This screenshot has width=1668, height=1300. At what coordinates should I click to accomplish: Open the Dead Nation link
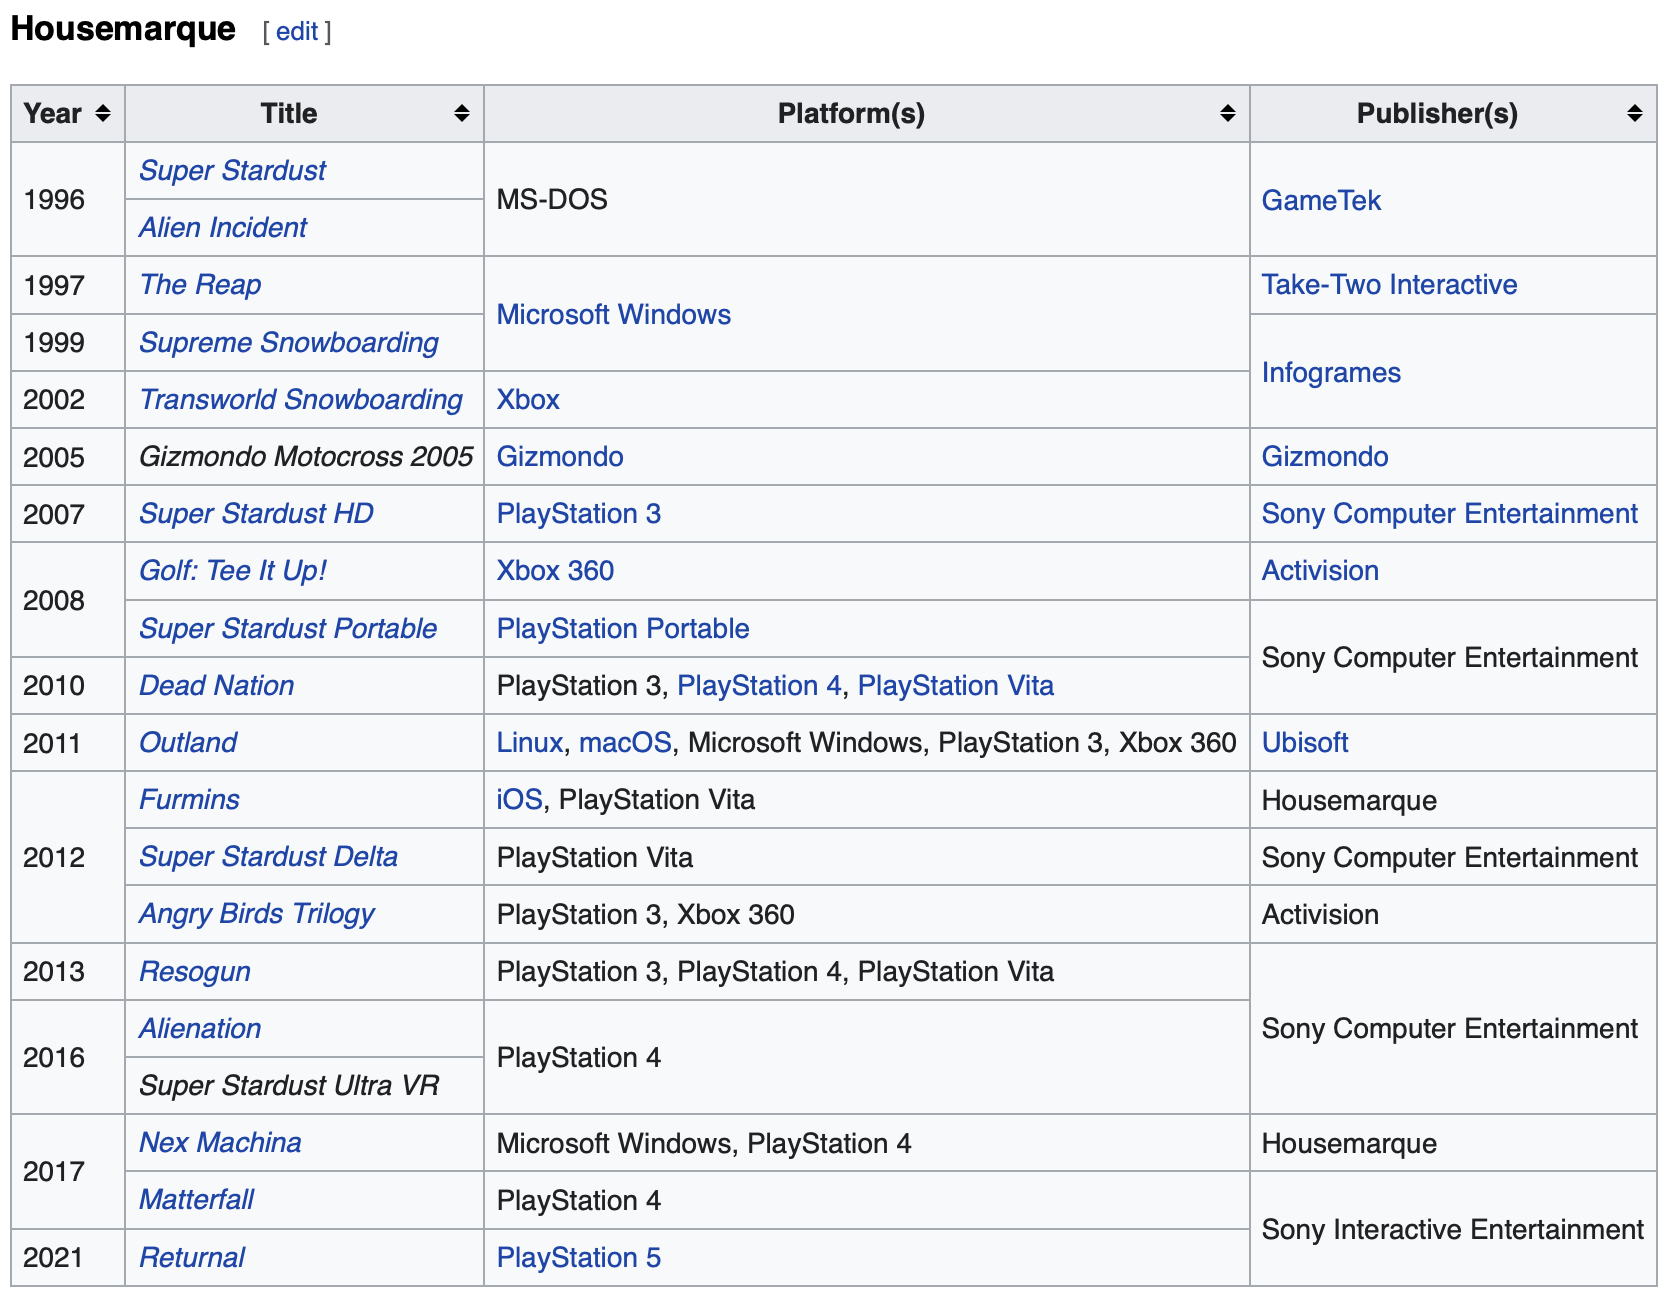216,685
